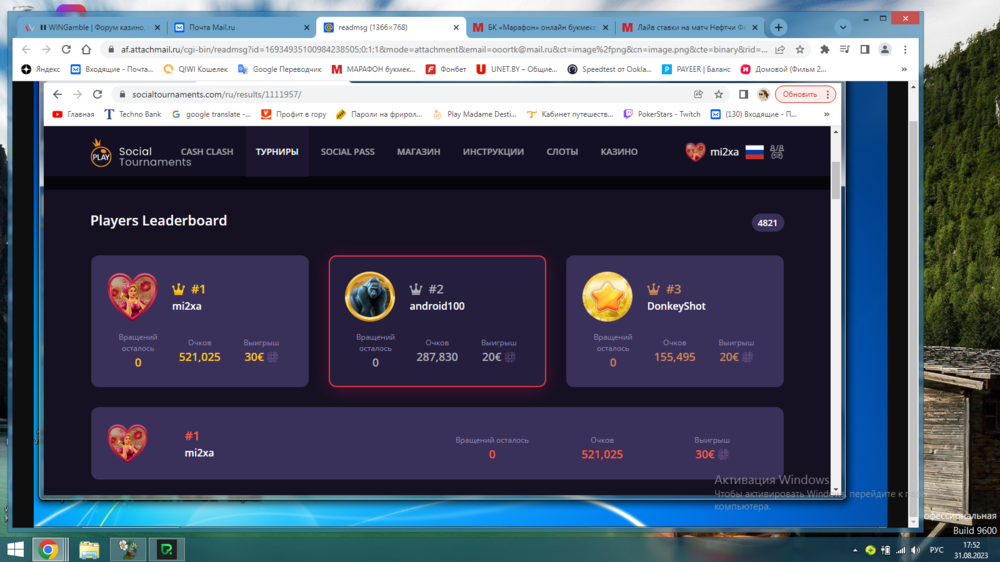Image resolution: width=1000 pixels, height=562 pixels.
Task: Click the QIWI Кошелек bookmark
Action: (200, 69)
